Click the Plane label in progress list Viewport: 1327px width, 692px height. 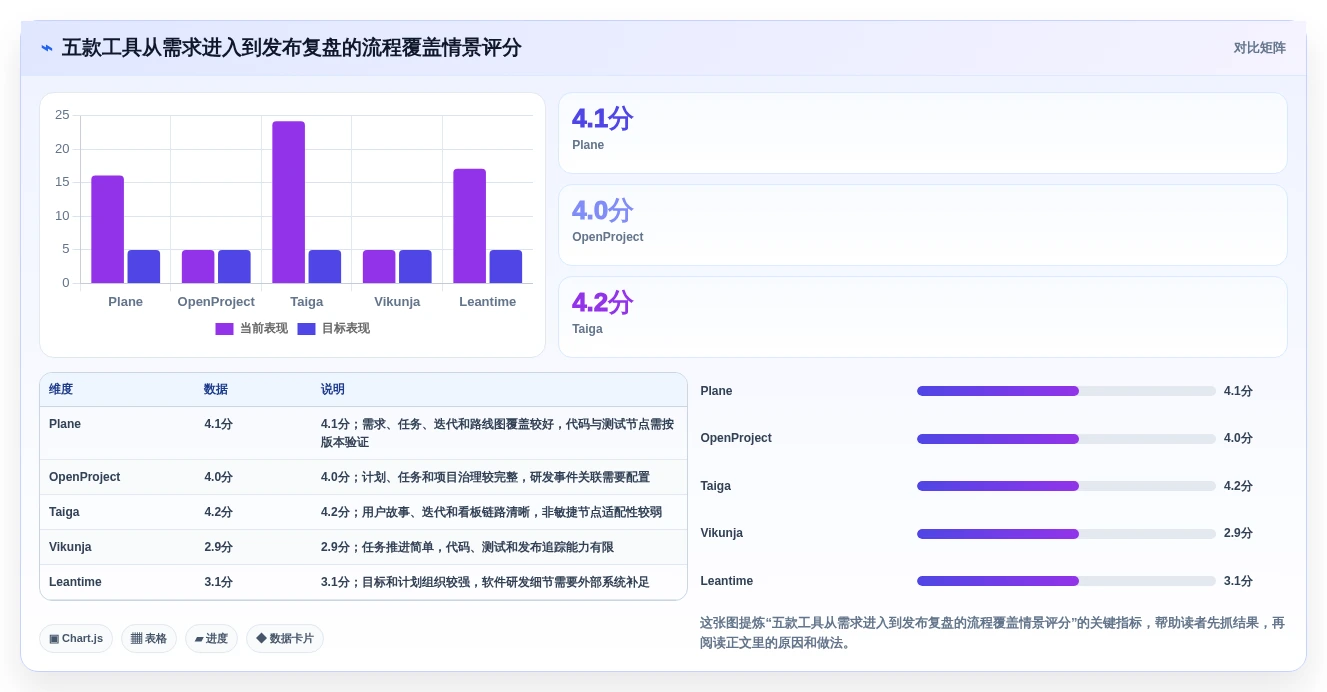click(x=716, y=391)
